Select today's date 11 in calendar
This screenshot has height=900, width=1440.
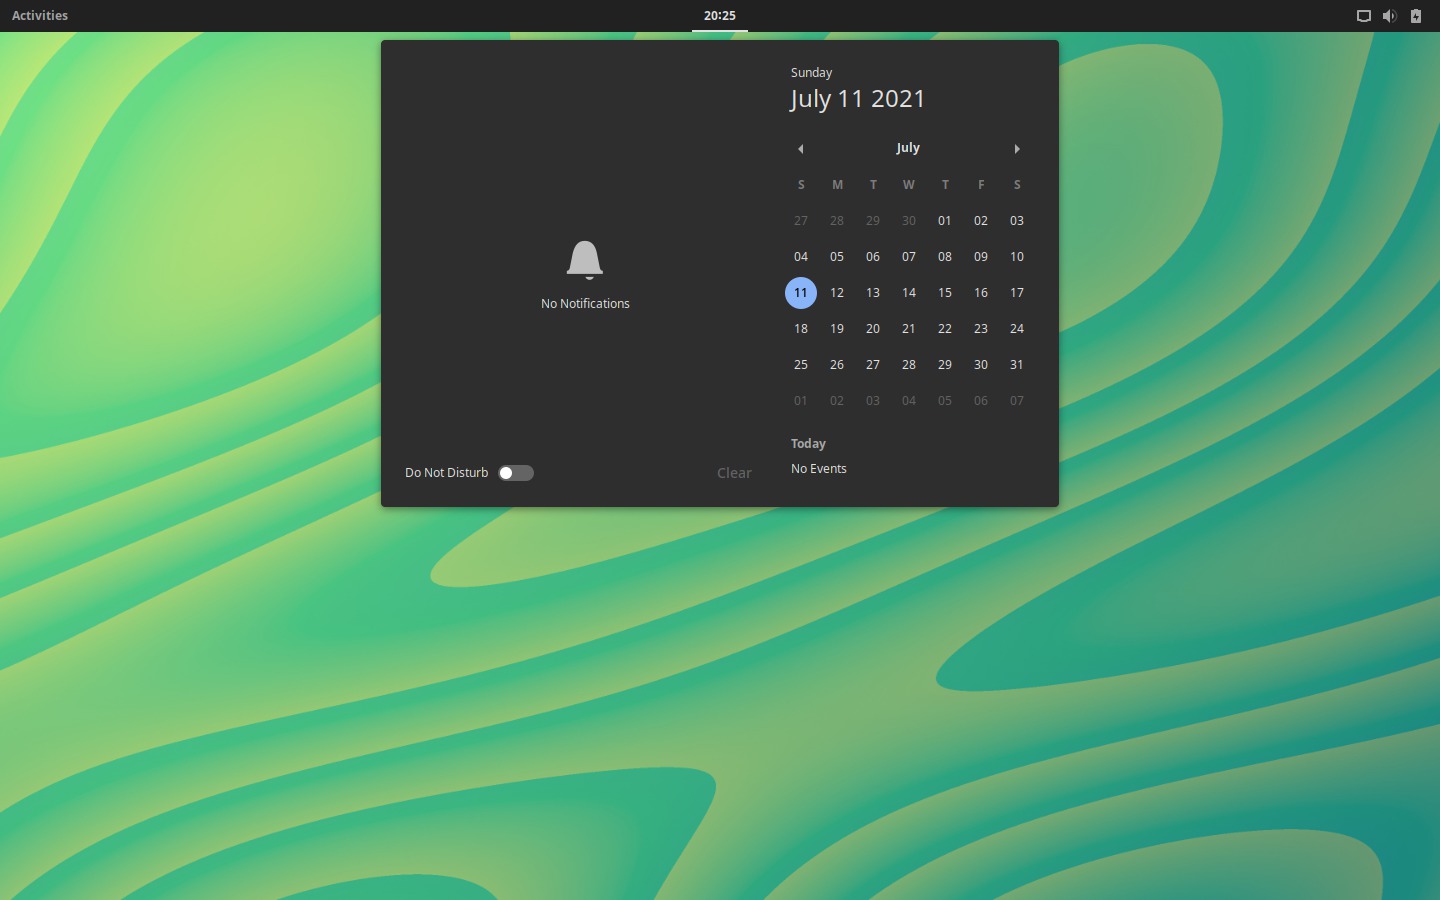click(801, 293)
